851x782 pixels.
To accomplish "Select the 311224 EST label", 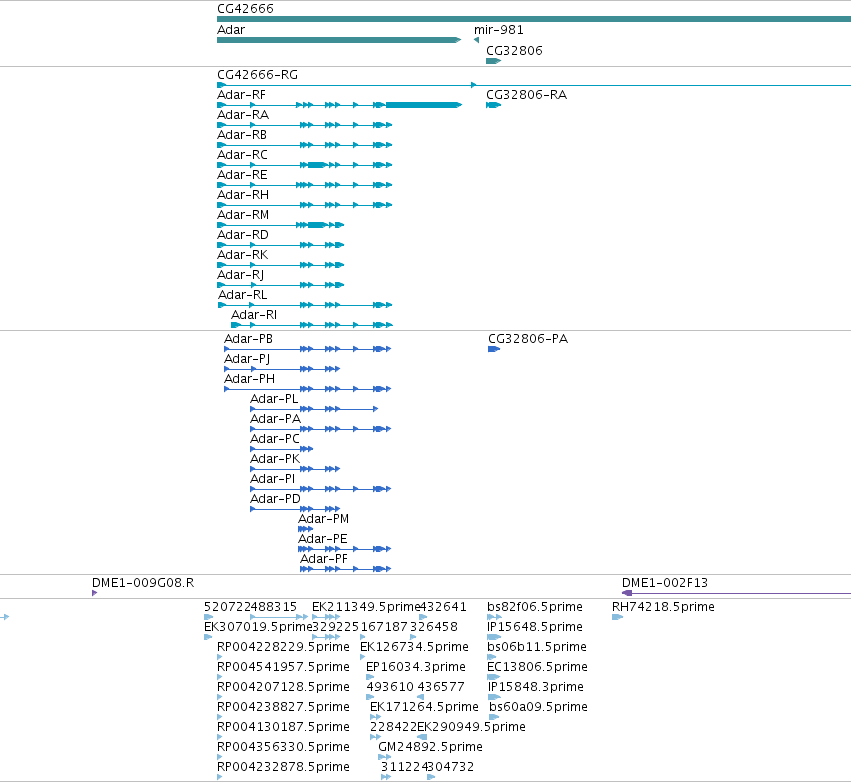I will point(403,767).
